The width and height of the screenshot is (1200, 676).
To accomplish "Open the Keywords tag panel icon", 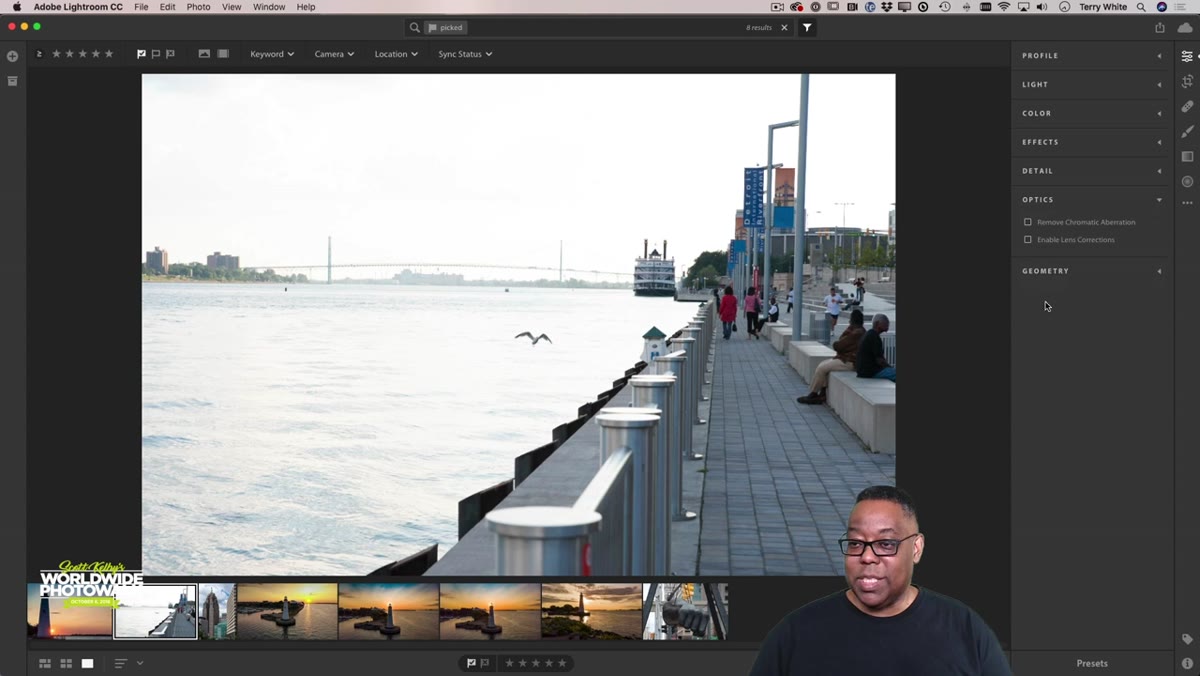I will [1187, 639].
